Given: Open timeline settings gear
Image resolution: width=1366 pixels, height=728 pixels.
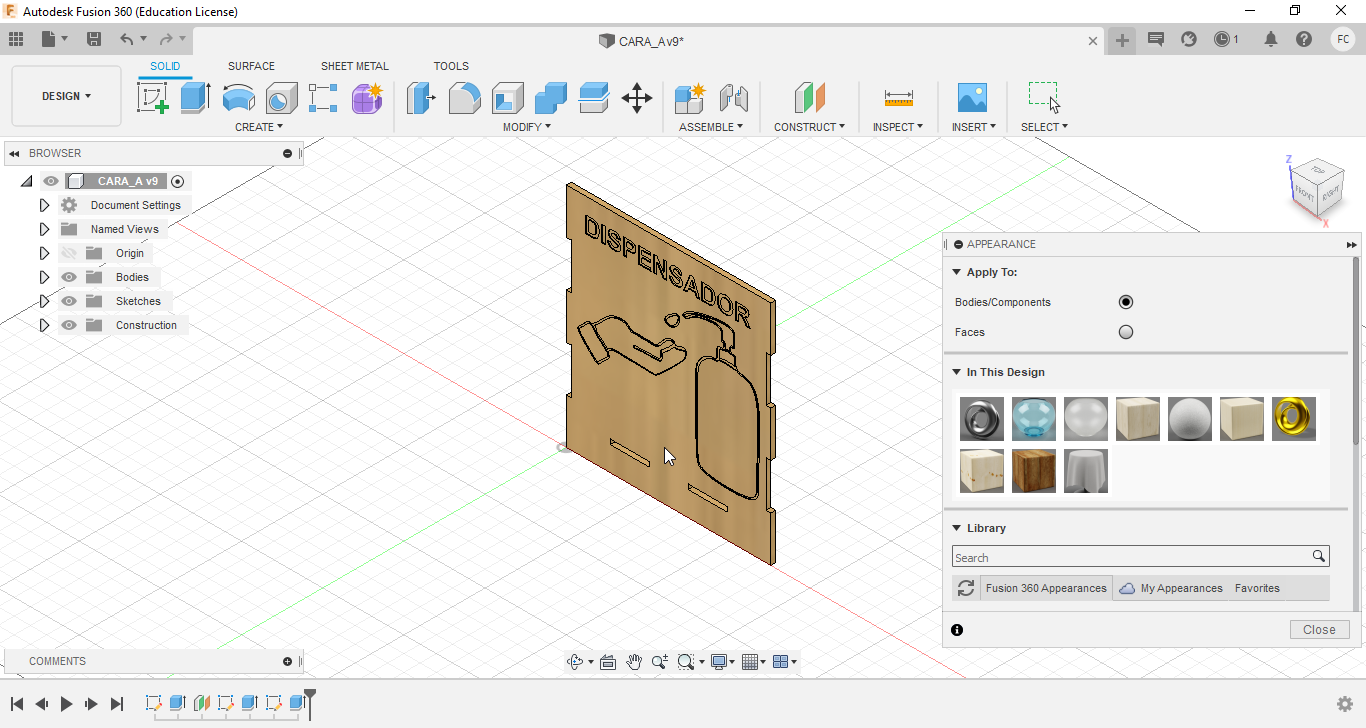Looking at the screenshot, I should pos(1345,704).
